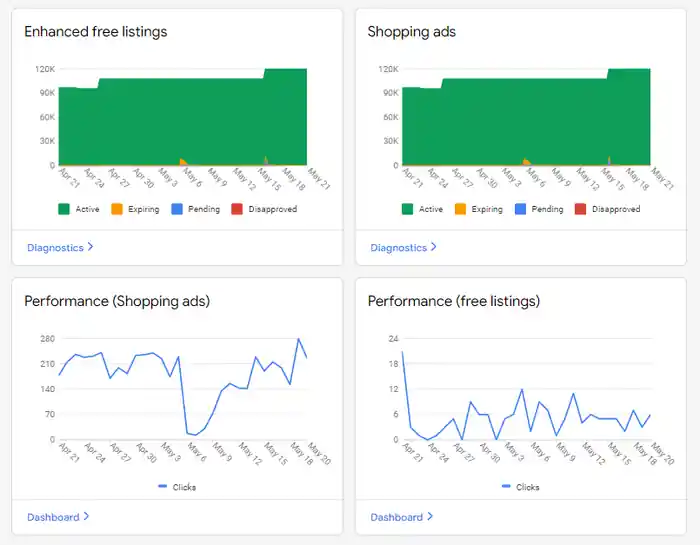Click Disapproved legend label in Shopping ads card
This screenshot has width=700, height=545.
pos(616,209)
